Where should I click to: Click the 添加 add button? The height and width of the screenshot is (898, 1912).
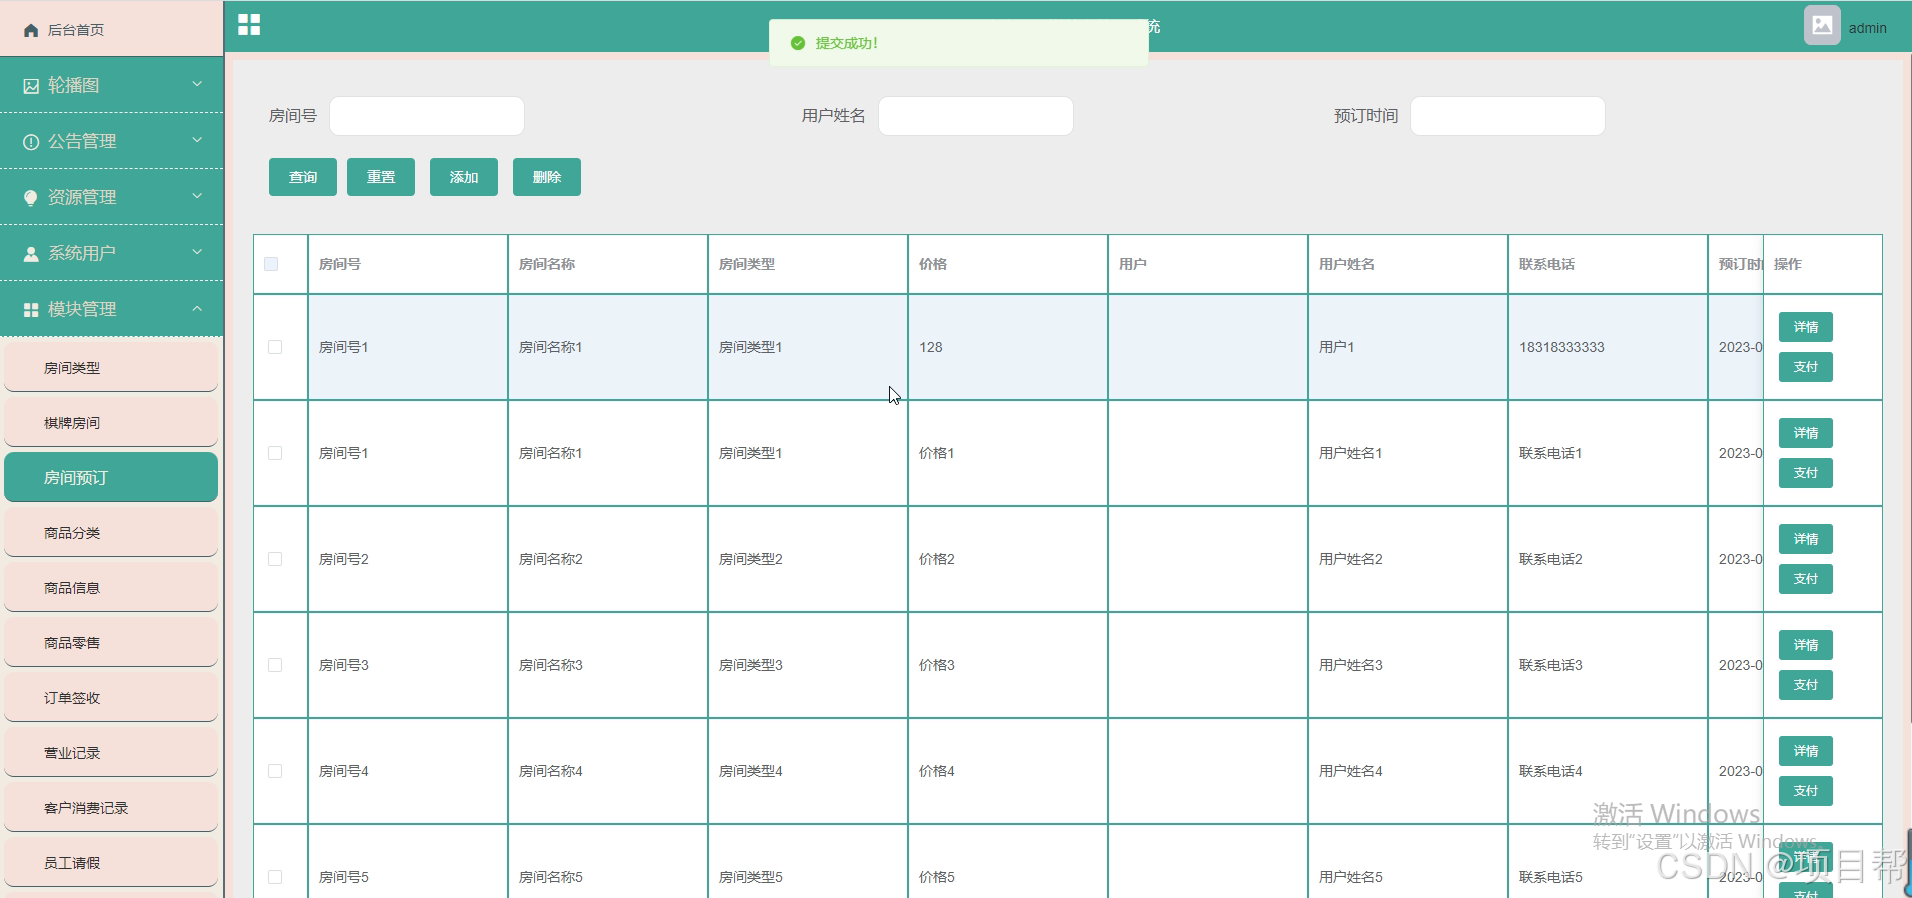[x=464, y=177]
